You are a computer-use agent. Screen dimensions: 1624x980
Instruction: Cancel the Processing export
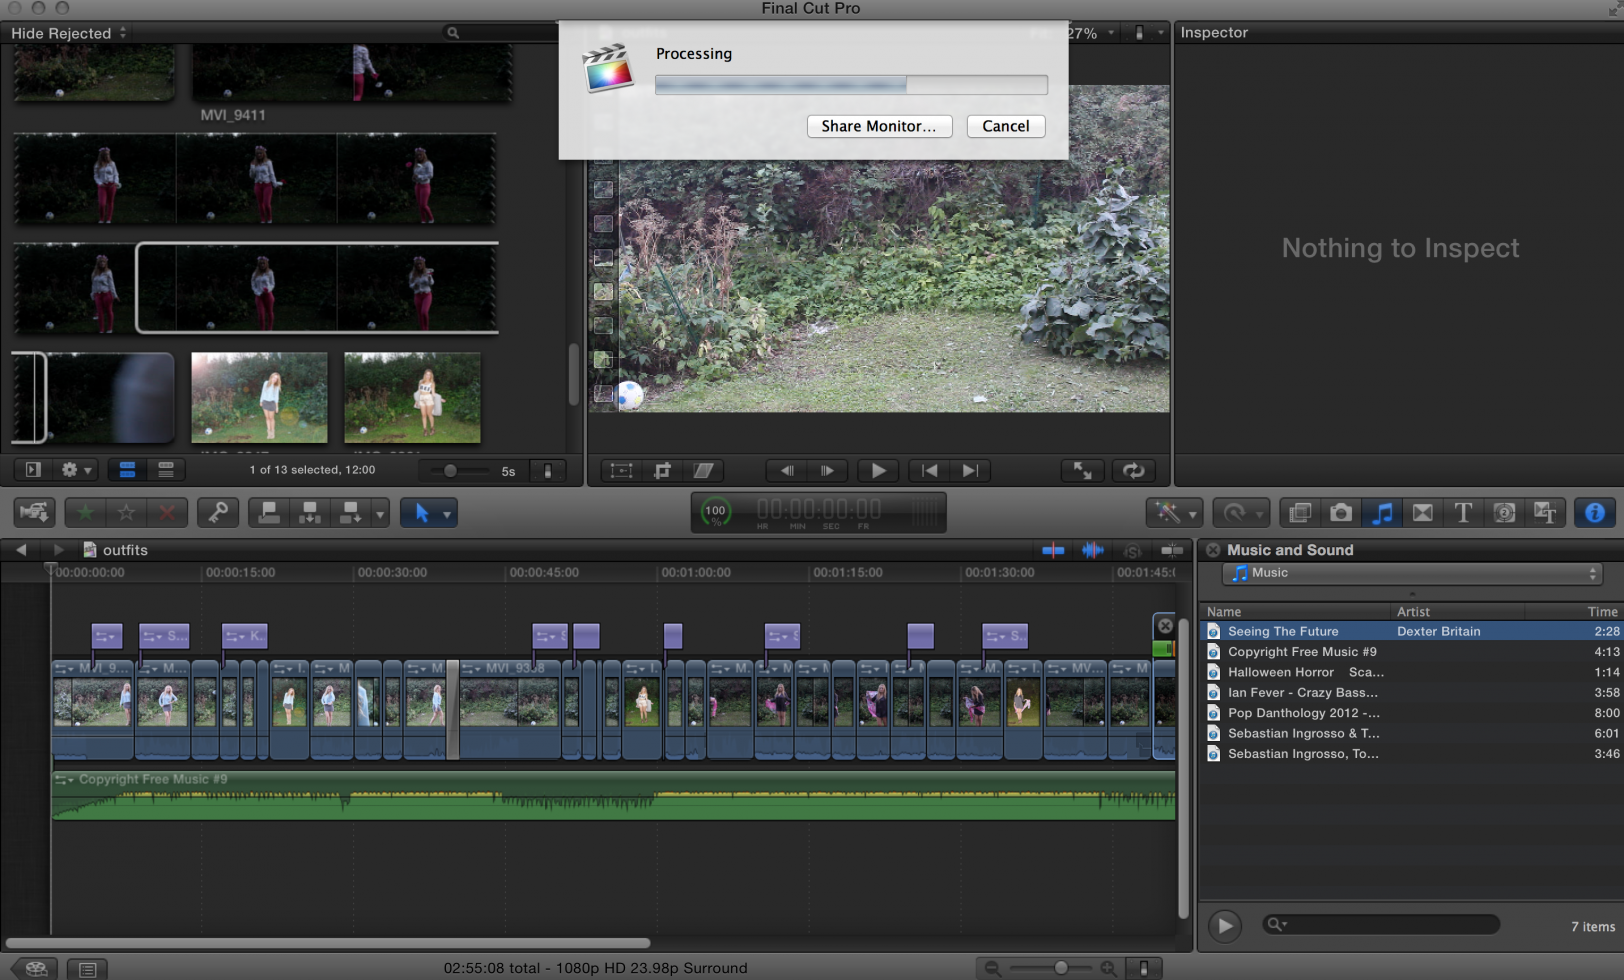point(1005,126)
